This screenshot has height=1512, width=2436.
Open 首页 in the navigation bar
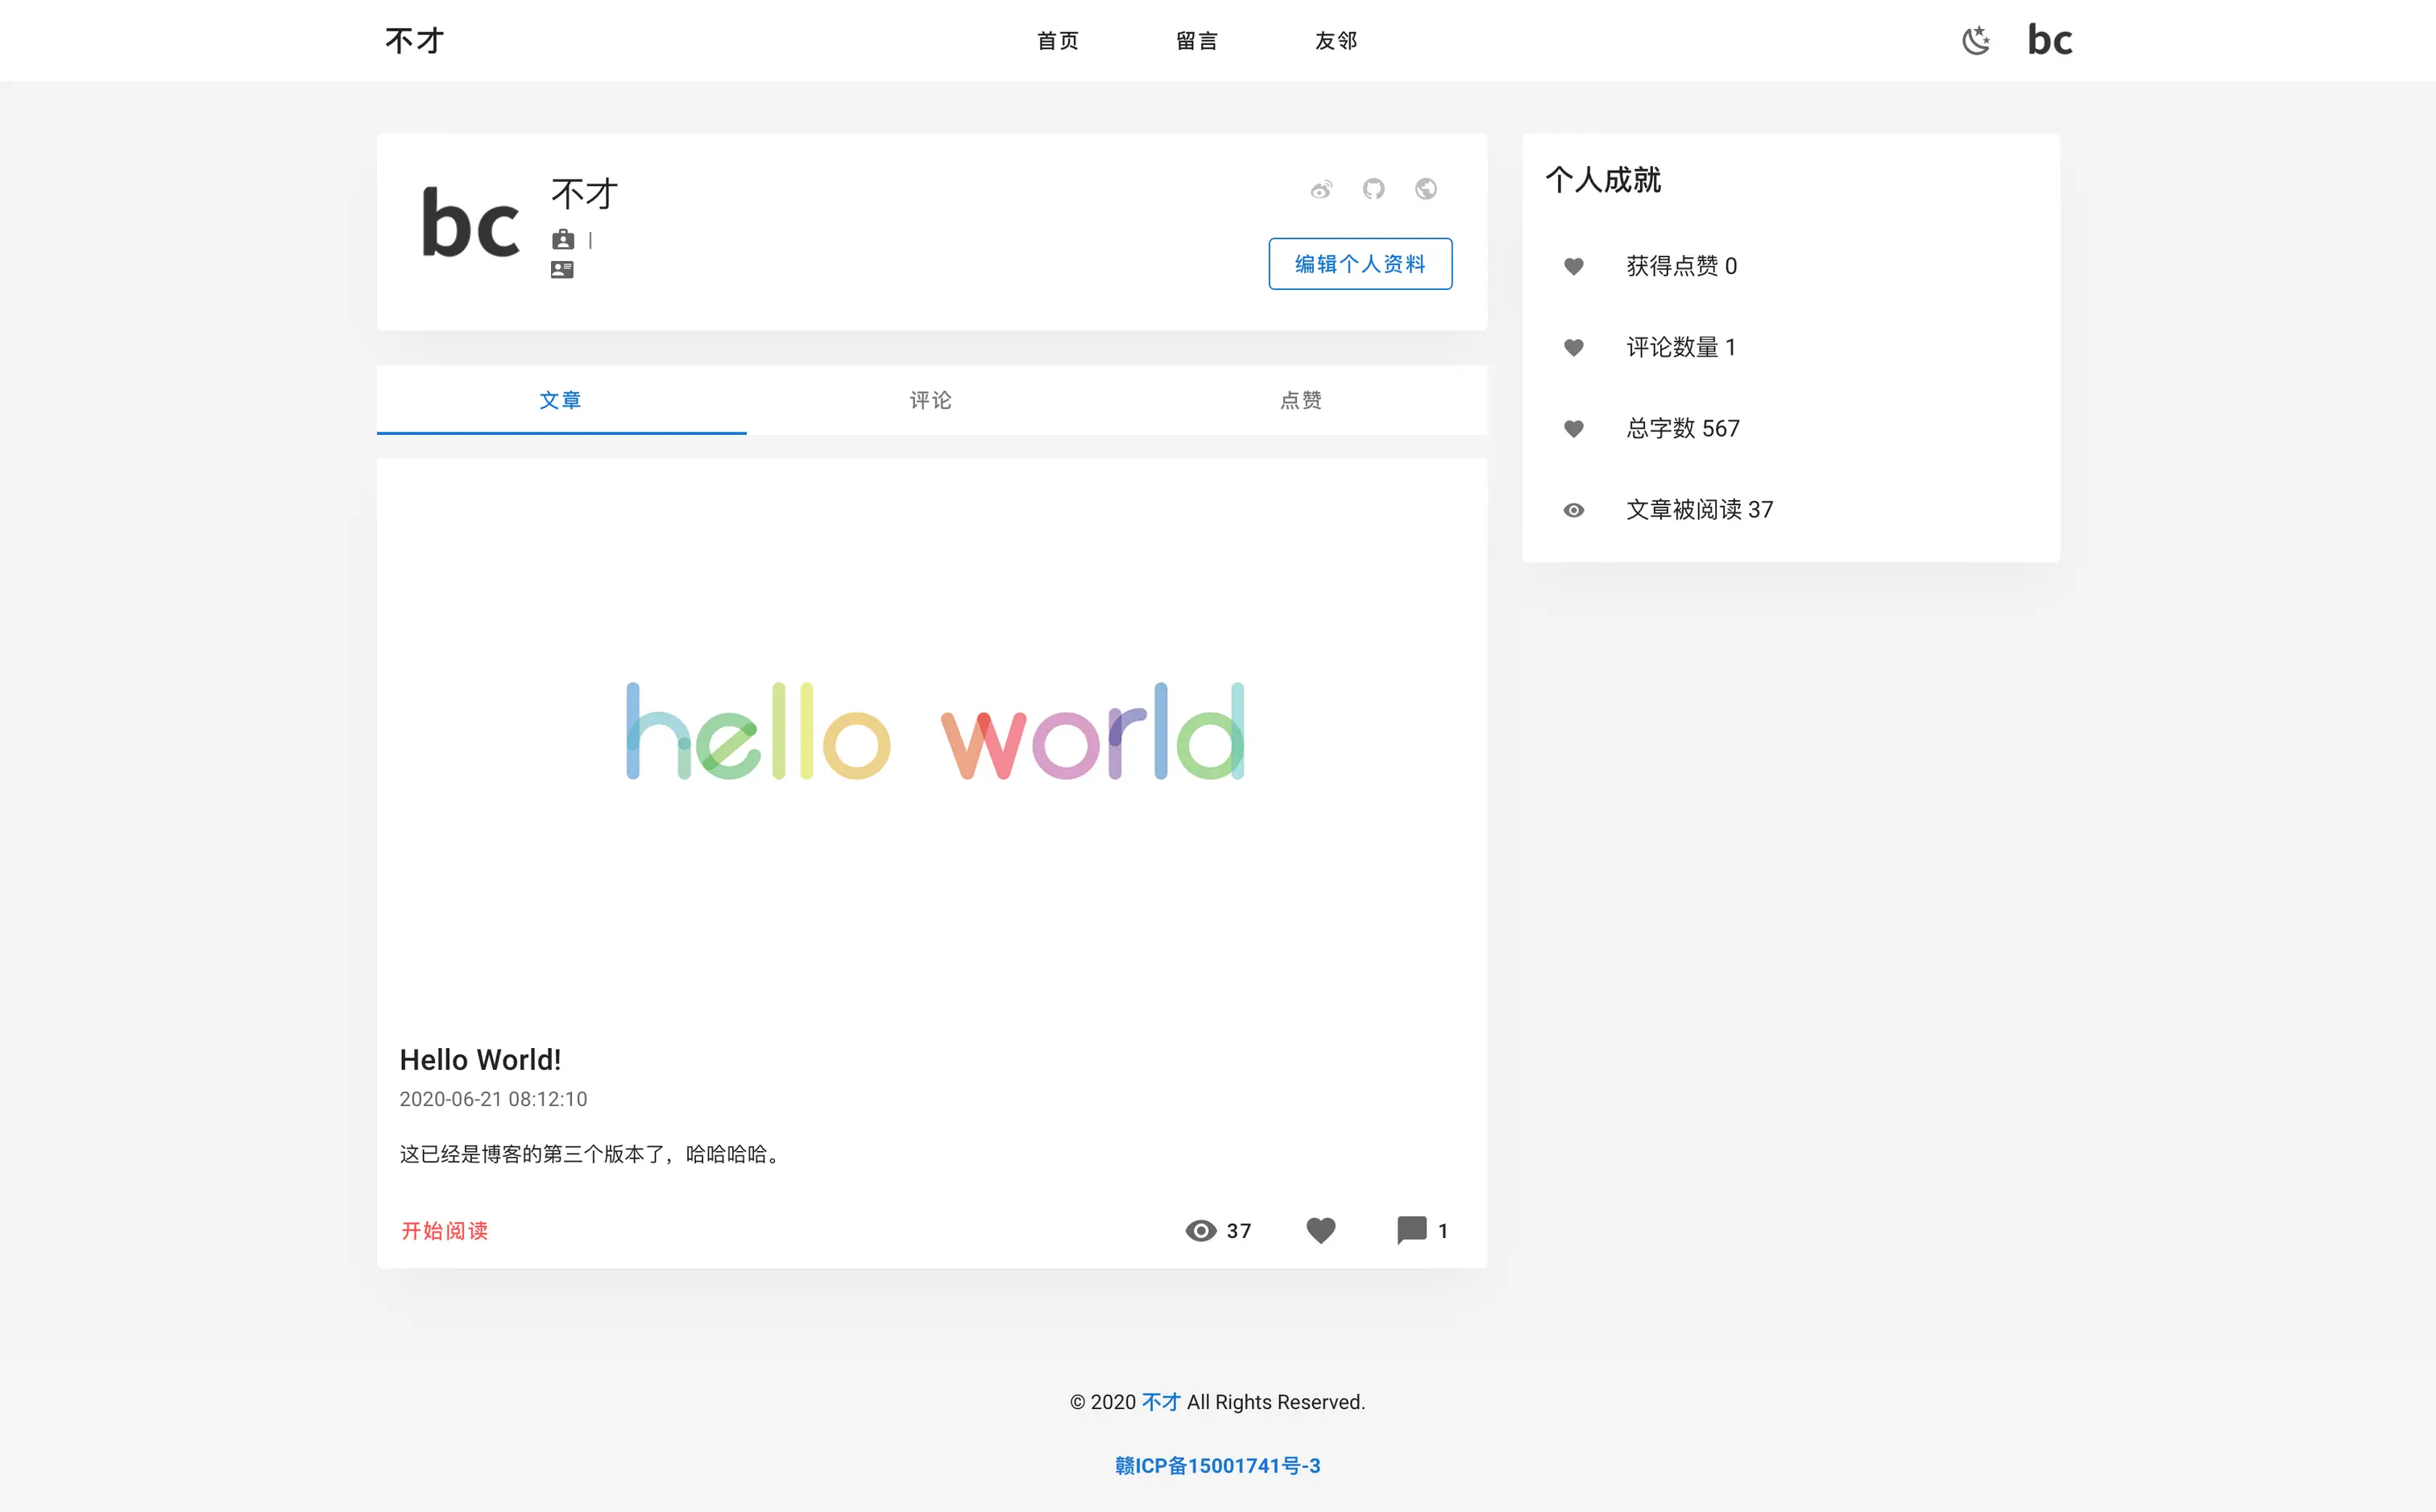click(x=1057, y=41)
